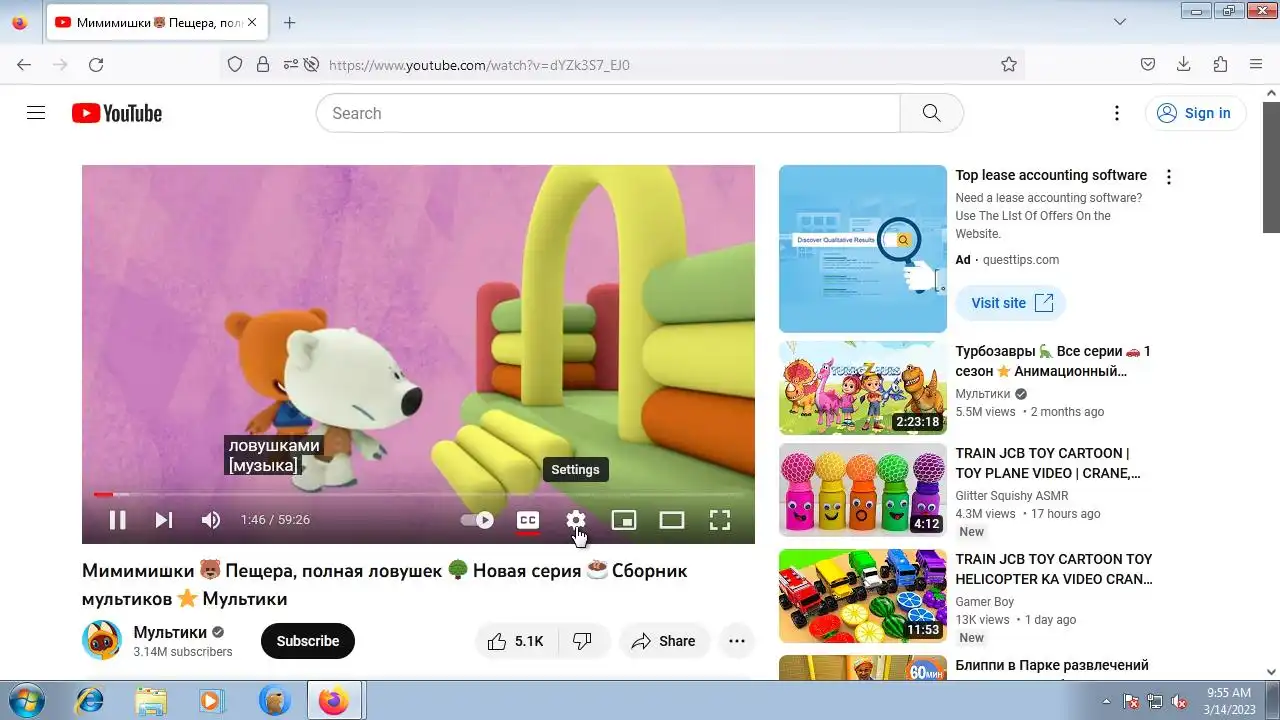The width and height of the screenshot is (1280, 720).
Task: Click the address bar URL
Action: point(479,65)
